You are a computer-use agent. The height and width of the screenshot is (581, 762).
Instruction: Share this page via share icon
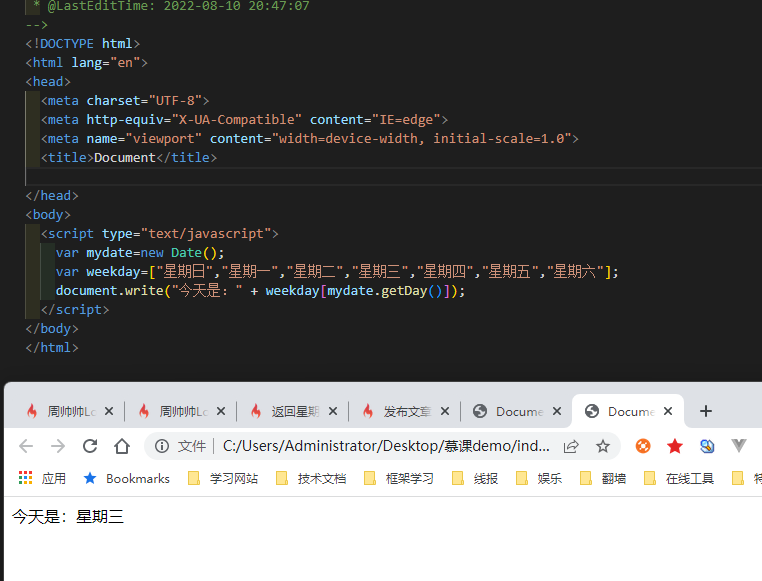[571, 445]
